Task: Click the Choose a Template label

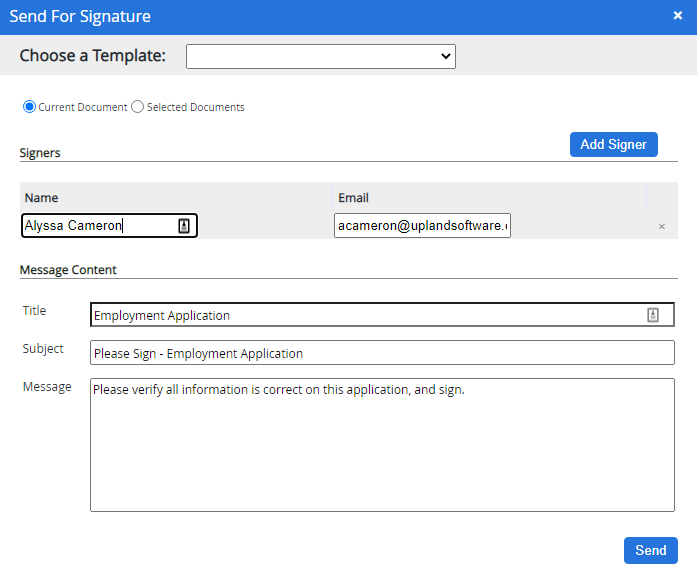Action: point(93,56)
